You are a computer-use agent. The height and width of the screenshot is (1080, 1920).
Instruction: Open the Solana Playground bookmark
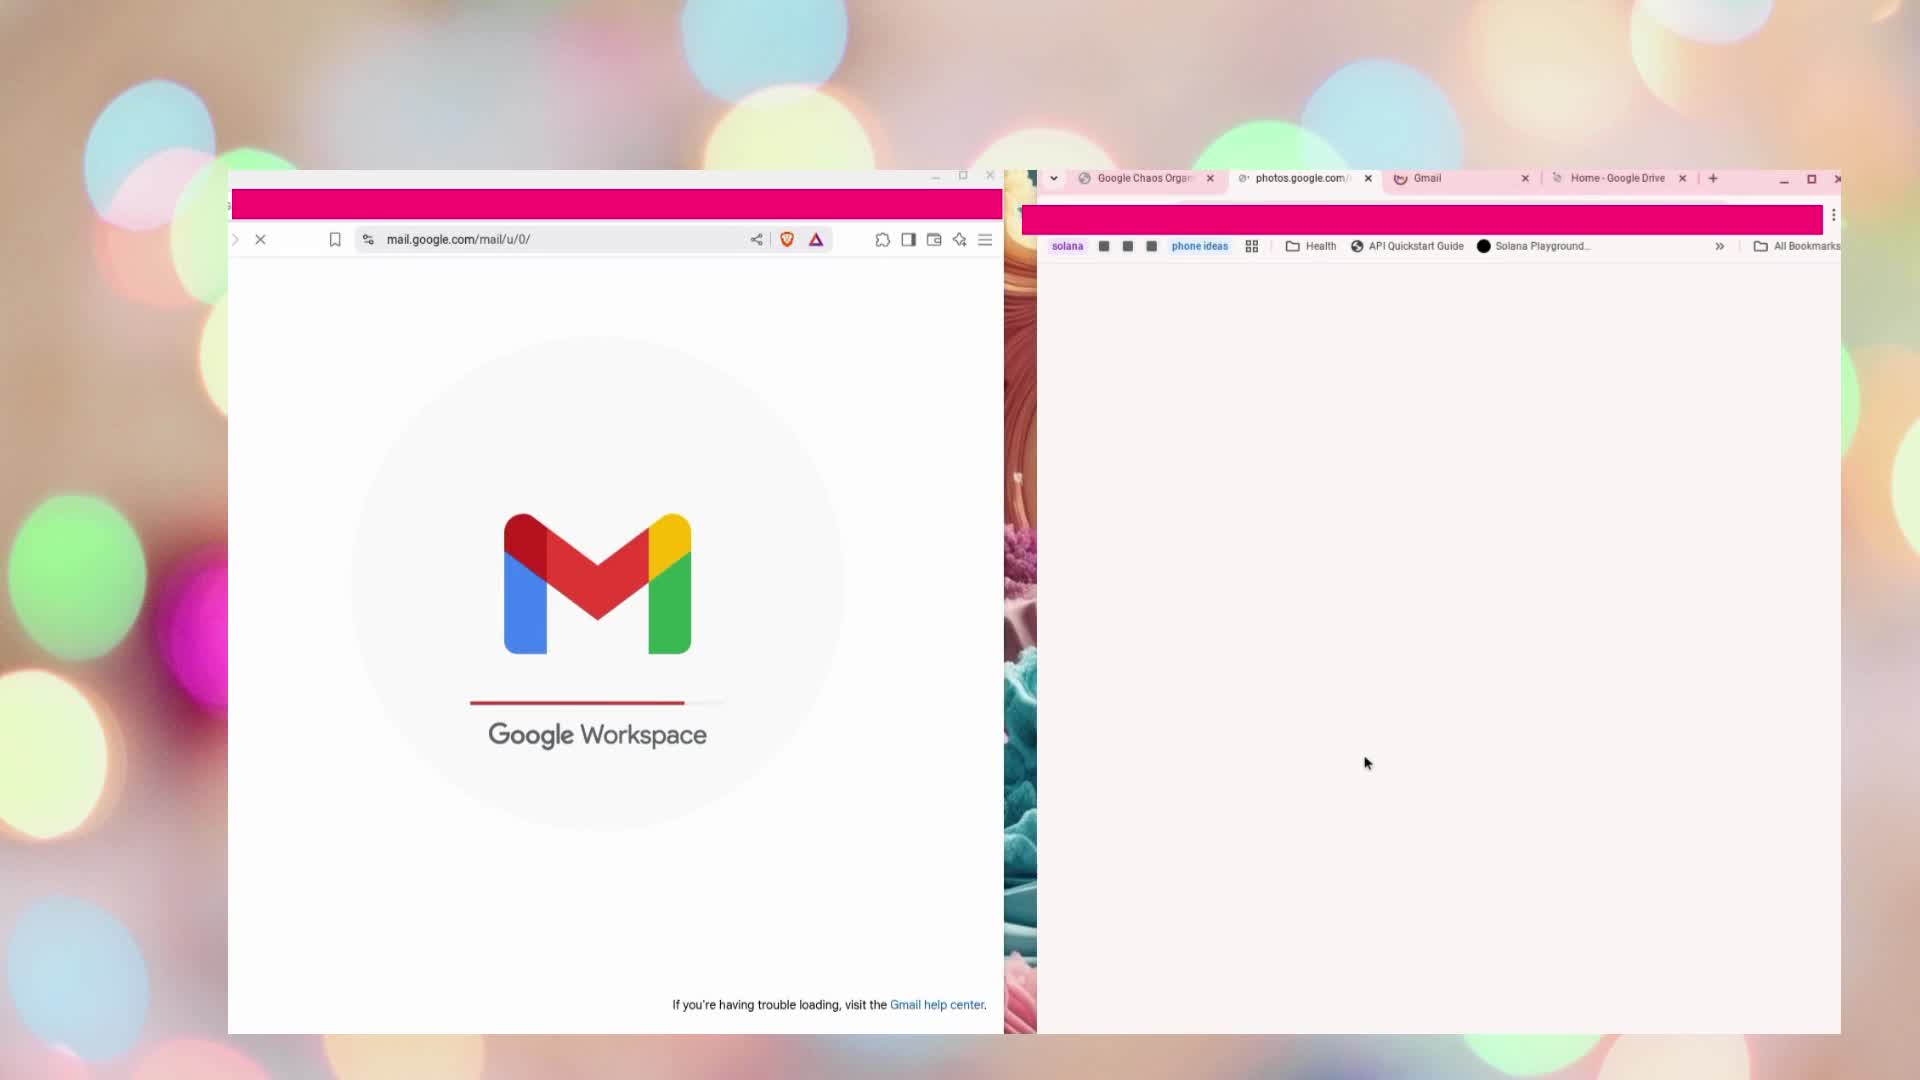tap(1533, 246)
